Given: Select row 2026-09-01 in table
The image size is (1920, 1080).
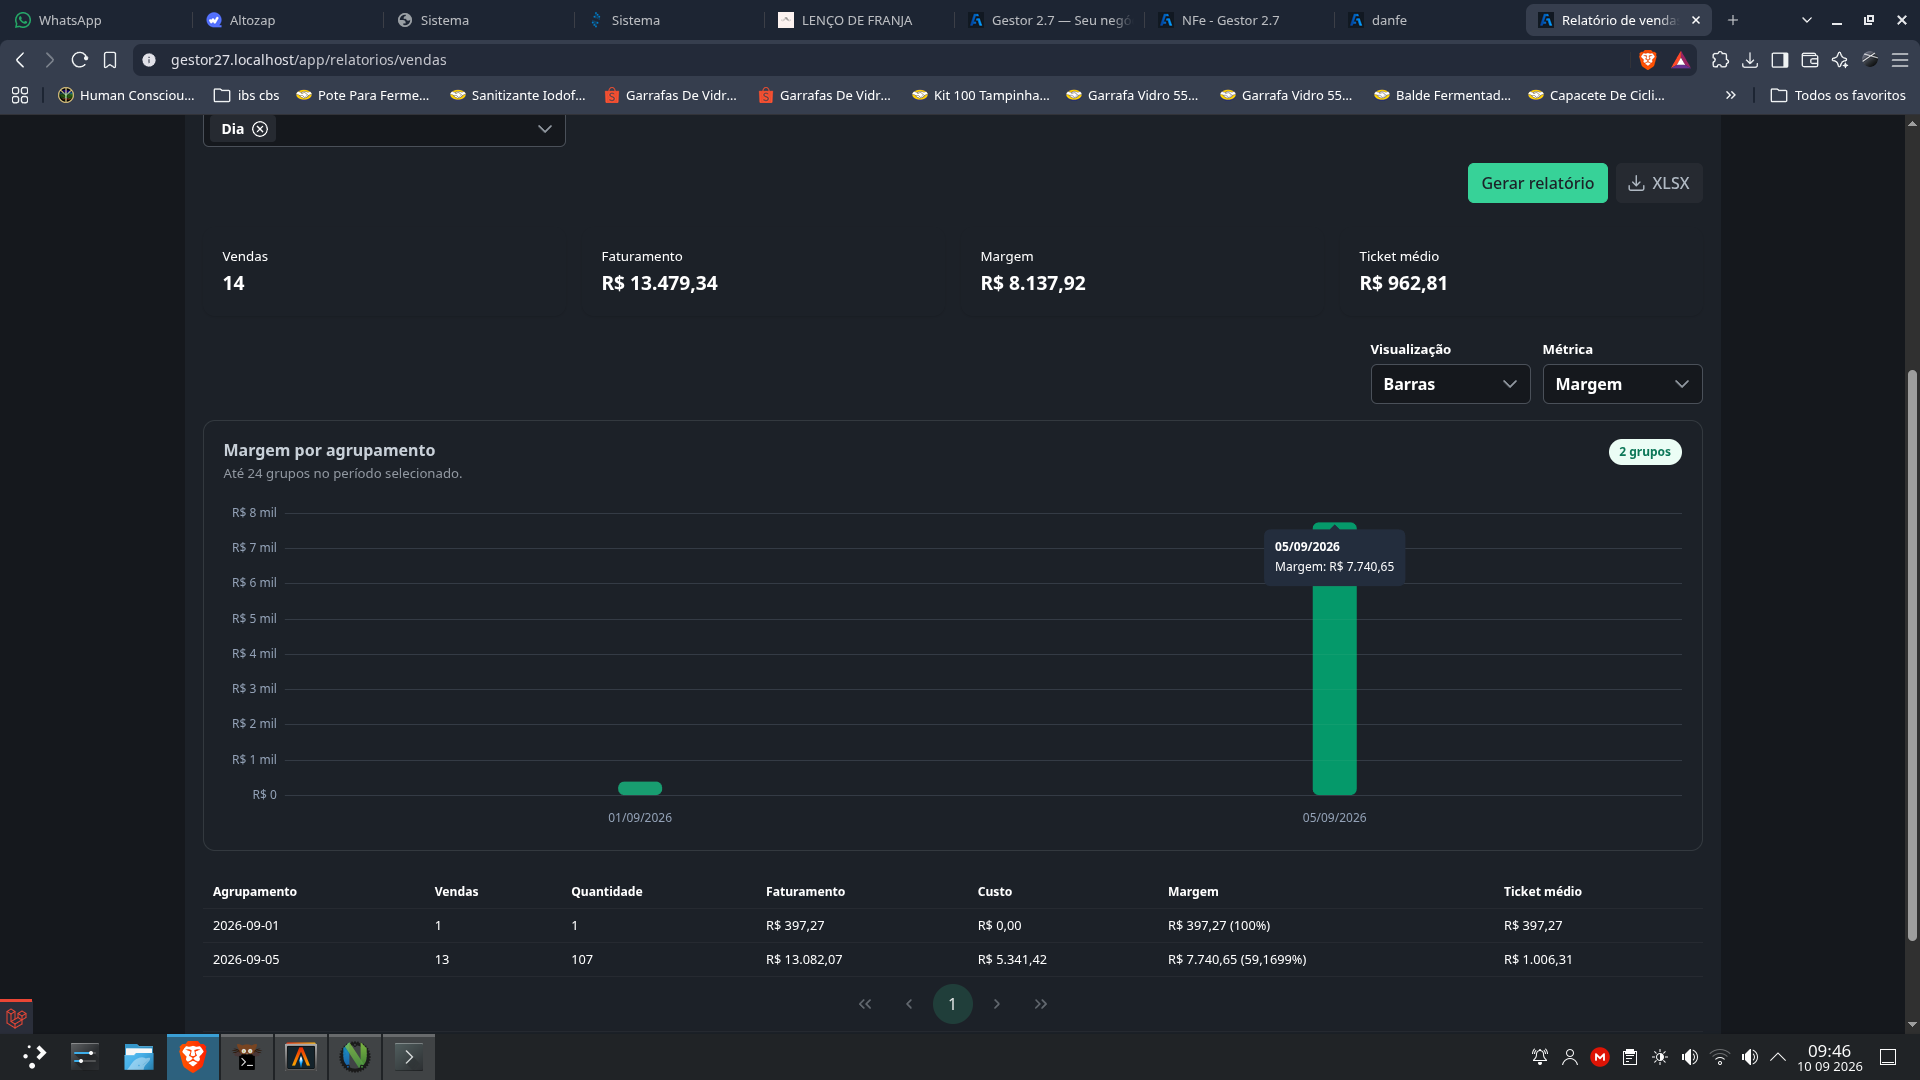Looking at the screenshot, I should (952, 926).
